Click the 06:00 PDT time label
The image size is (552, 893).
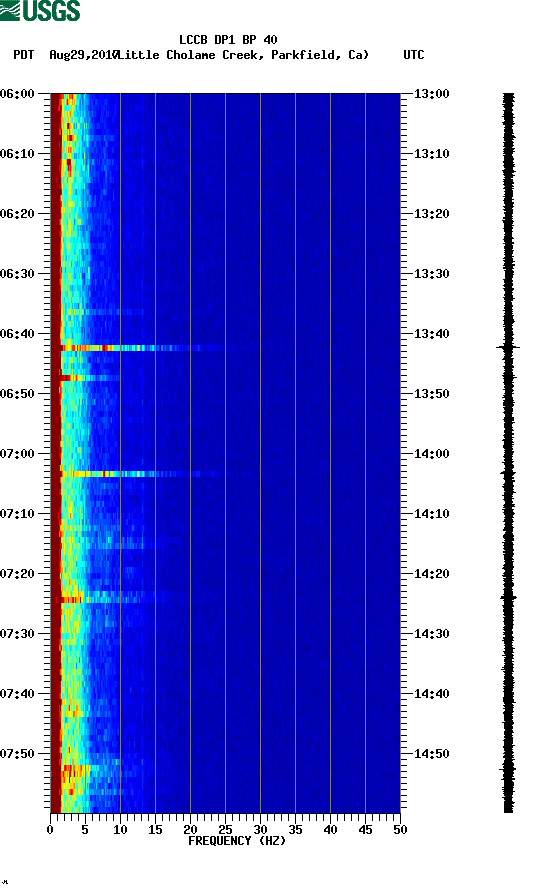point(18,93)
